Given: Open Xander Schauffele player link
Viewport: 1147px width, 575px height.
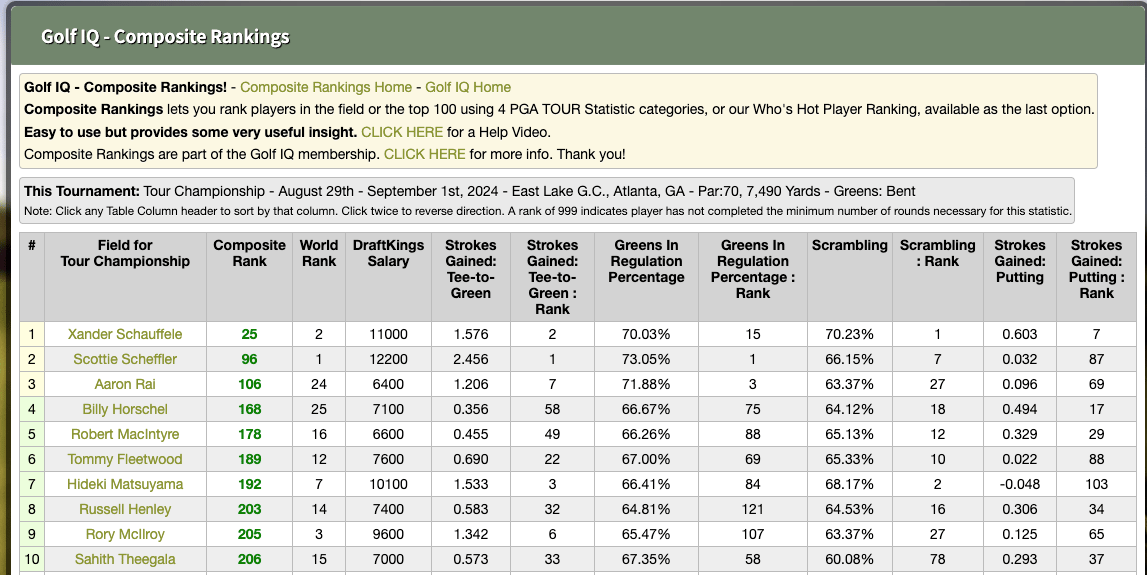Looking at the screenshot, I should pyautogui.click(x=125, y=334).
